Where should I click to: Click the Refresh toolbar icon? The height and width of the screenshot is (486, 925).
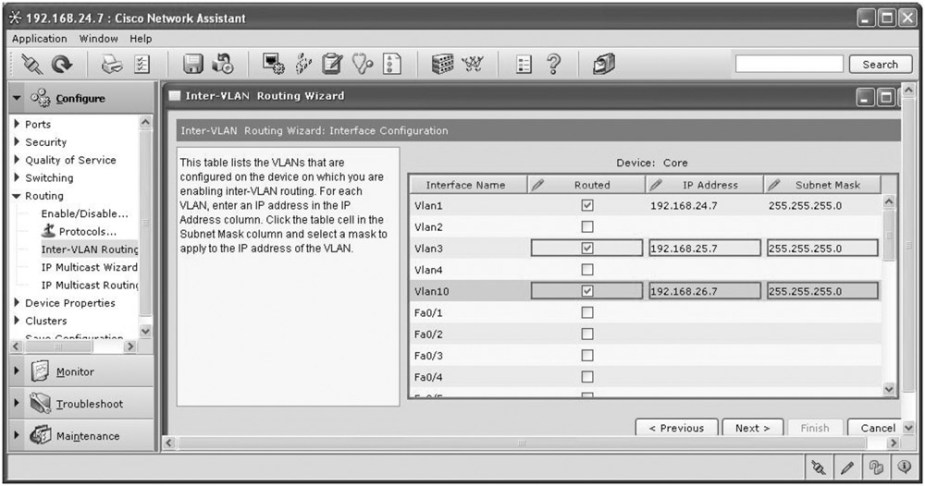(62, 64)
